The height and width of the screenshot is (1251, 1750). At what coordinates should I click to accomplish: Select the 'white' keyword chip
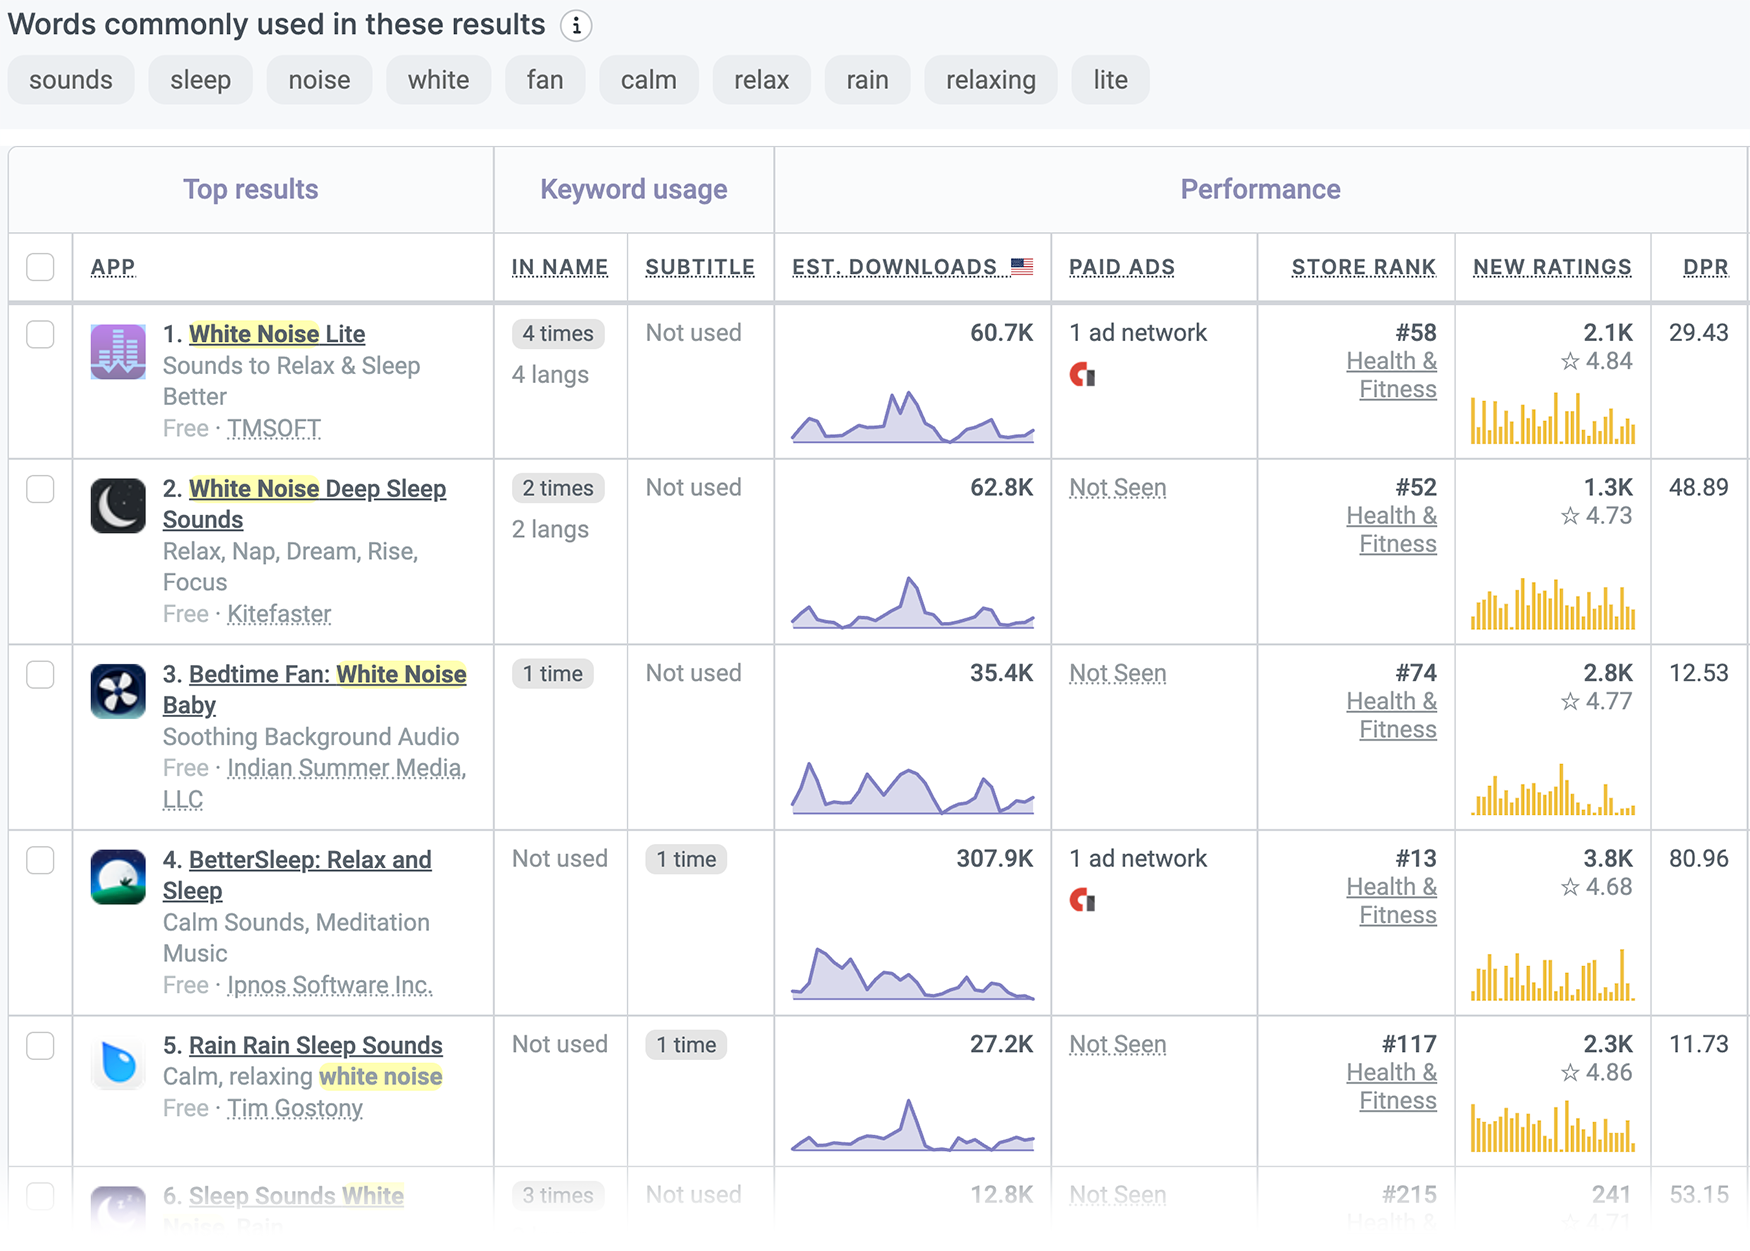[x=438, y=80]
